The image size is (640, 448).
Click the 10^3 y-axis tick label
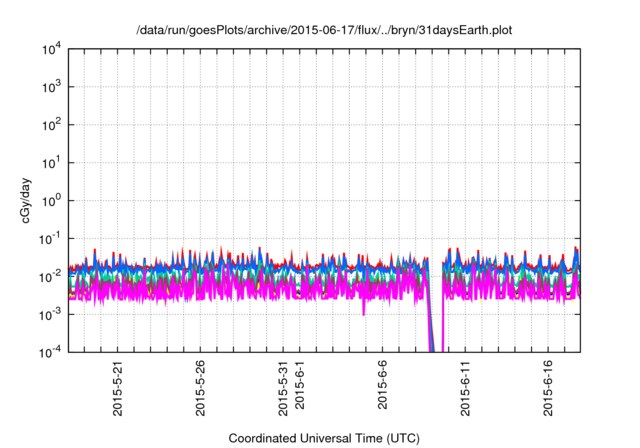point(52,87)
